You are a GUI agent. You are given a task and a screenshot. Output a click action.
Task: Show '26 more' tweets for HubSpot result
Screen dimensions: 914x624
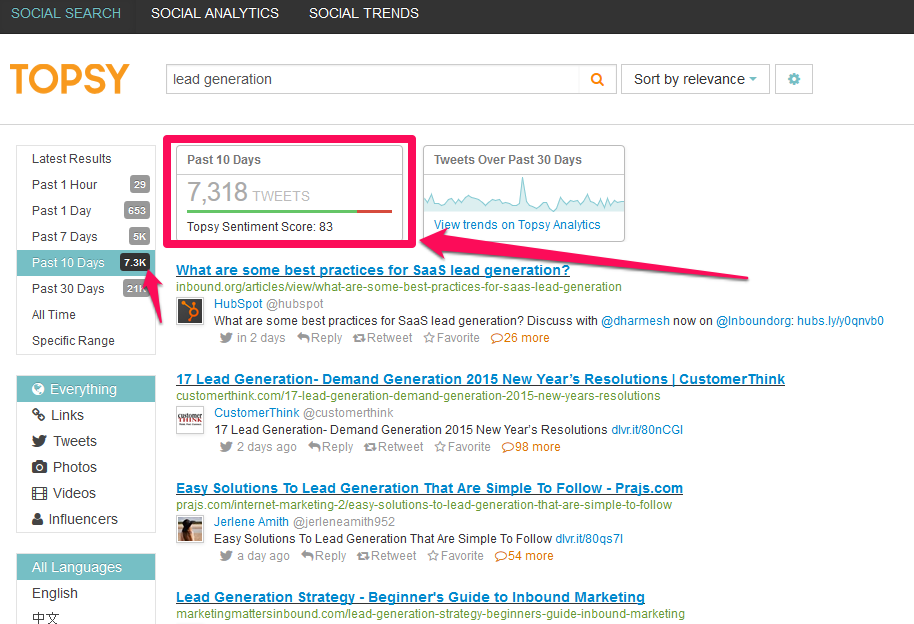[520, 338]
